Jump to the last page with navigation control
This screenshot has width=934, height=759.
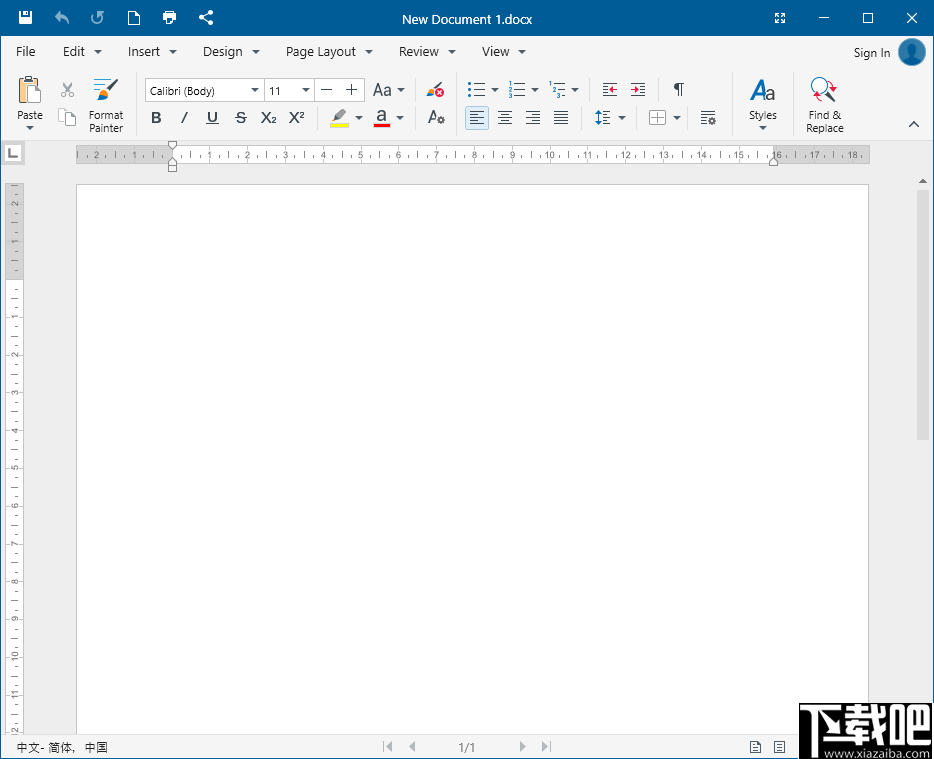click(545, 746)
